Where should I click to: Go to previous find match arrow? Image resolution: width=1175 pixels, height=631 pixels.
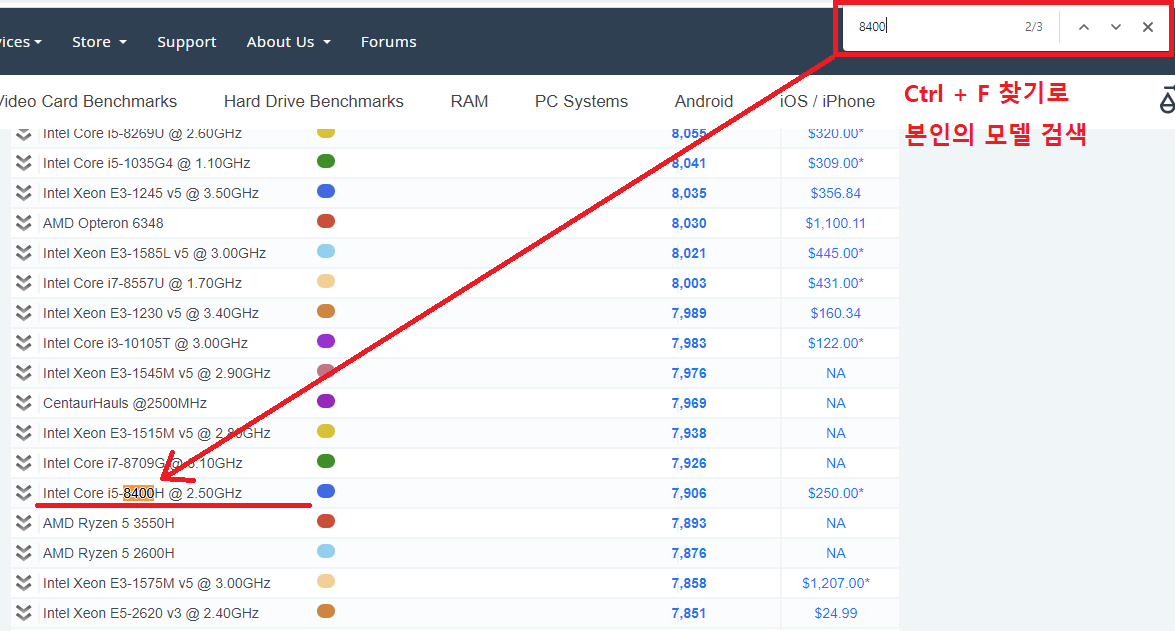(x=1084, y=27)
